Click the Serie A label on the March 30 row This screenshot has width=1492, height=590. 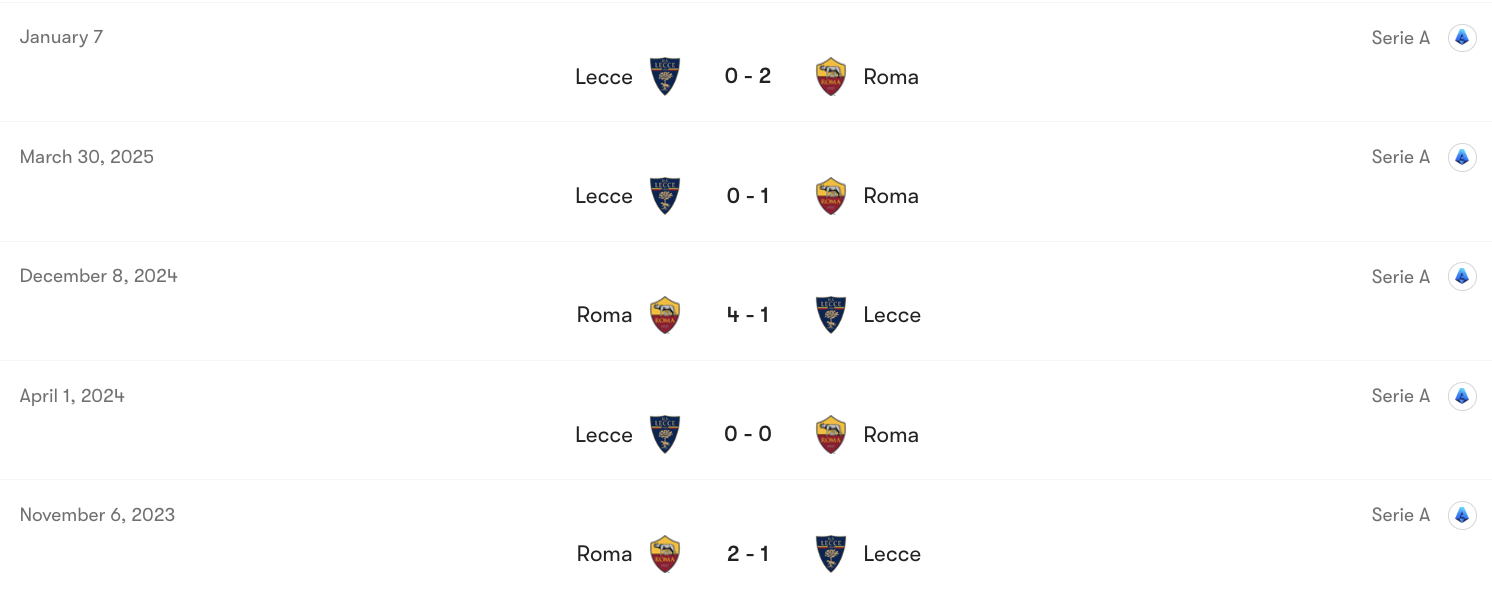click(1400, 157)
